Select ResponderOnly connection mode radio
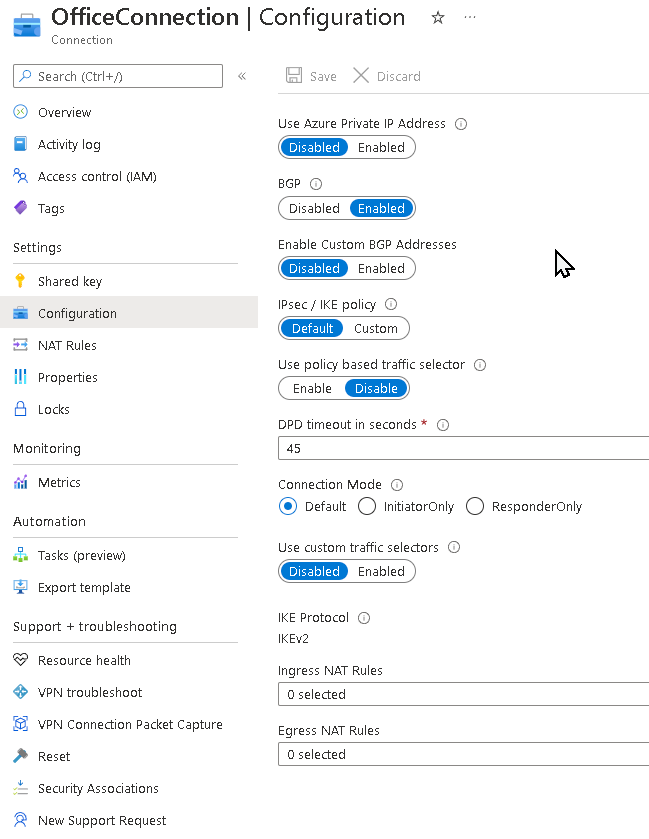Screen dimensions: 649x839 point(475,506)
